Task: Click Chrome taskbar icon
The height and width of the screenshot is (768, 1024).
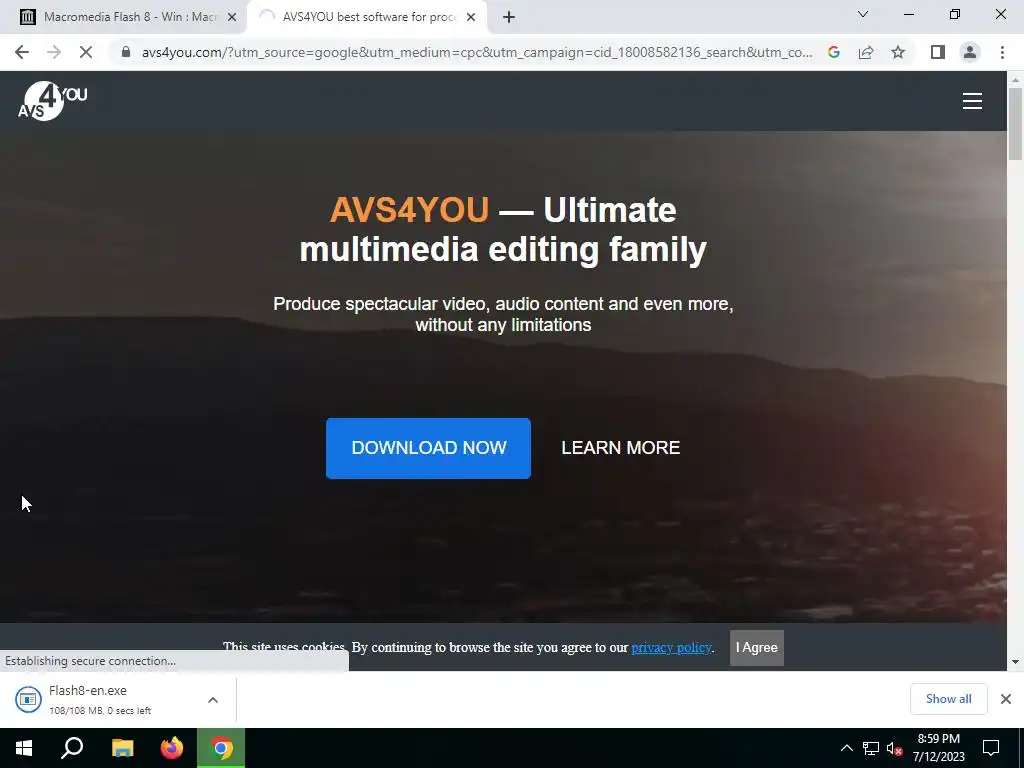Action: click(221, 748)
